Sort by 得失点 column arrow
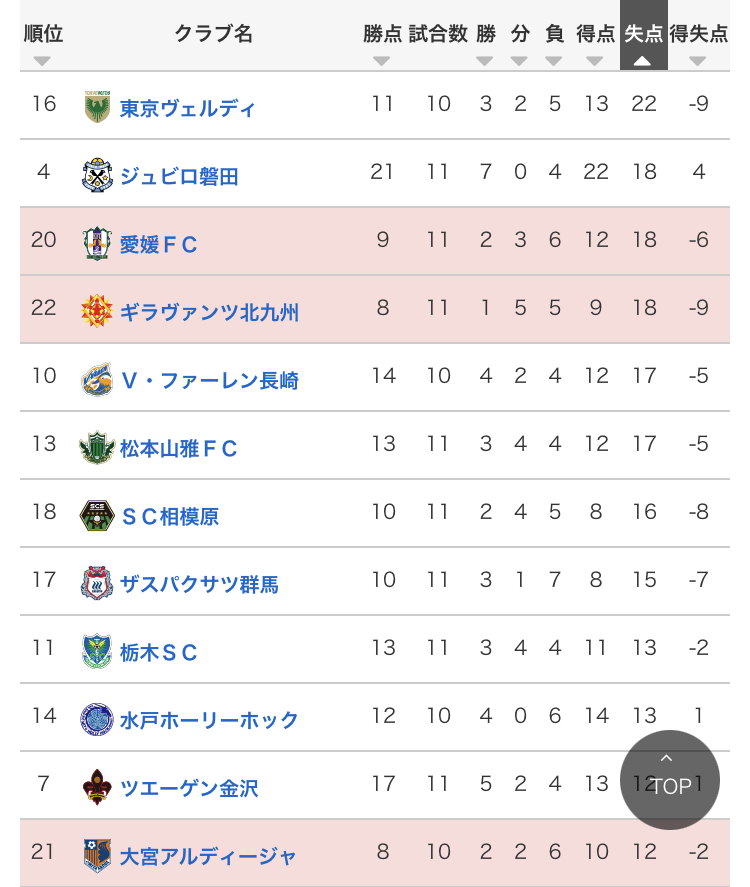This screenshot has height=887, width=750. (x=698, y=60)
